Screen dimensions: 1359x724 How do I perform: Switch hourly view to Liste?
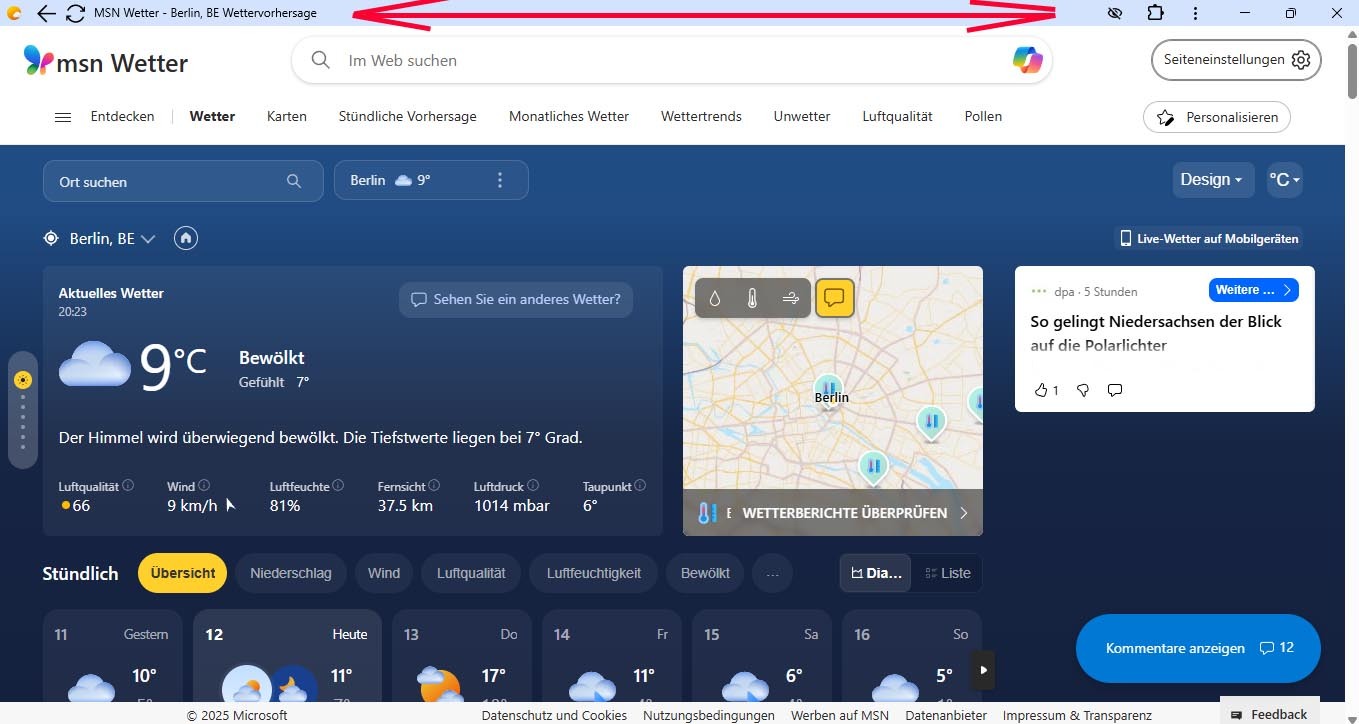pyautogui.click(x=947, y=573)
